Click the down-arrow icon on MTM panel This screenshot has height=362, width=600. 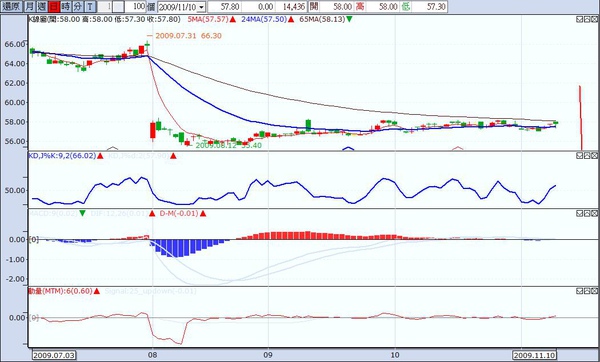pyautogui.click(x=580, y=291)
